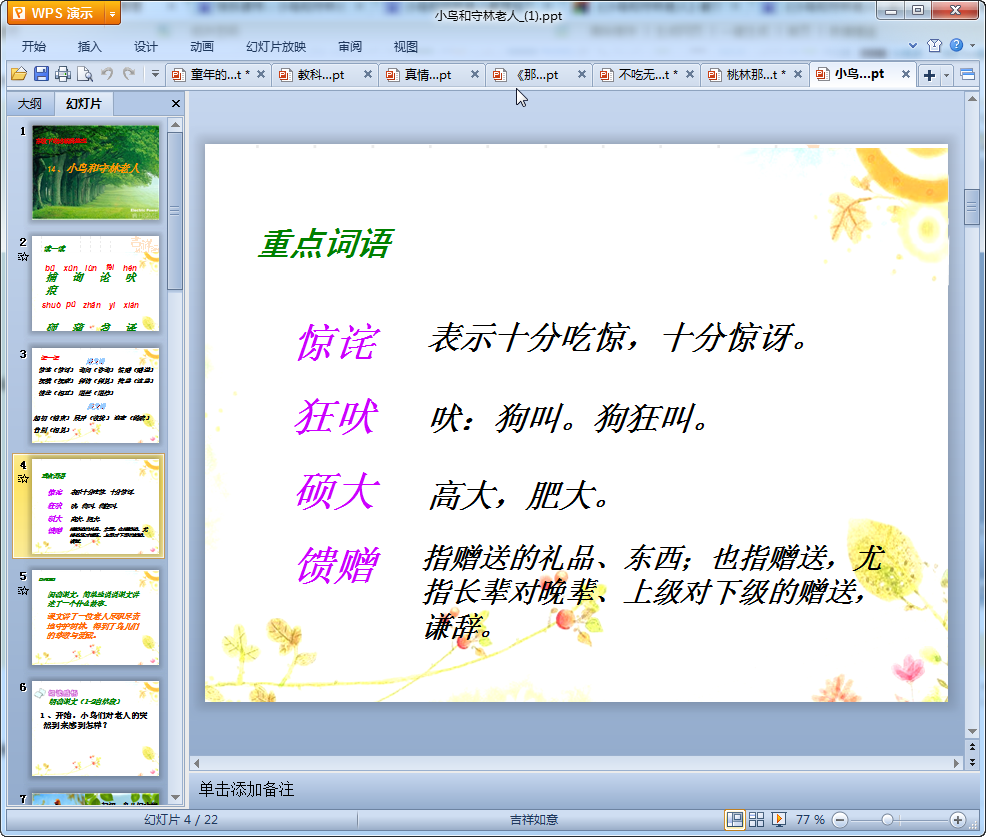
Task: Open the 动画 menu tab
Action: (x=202, y=47)
